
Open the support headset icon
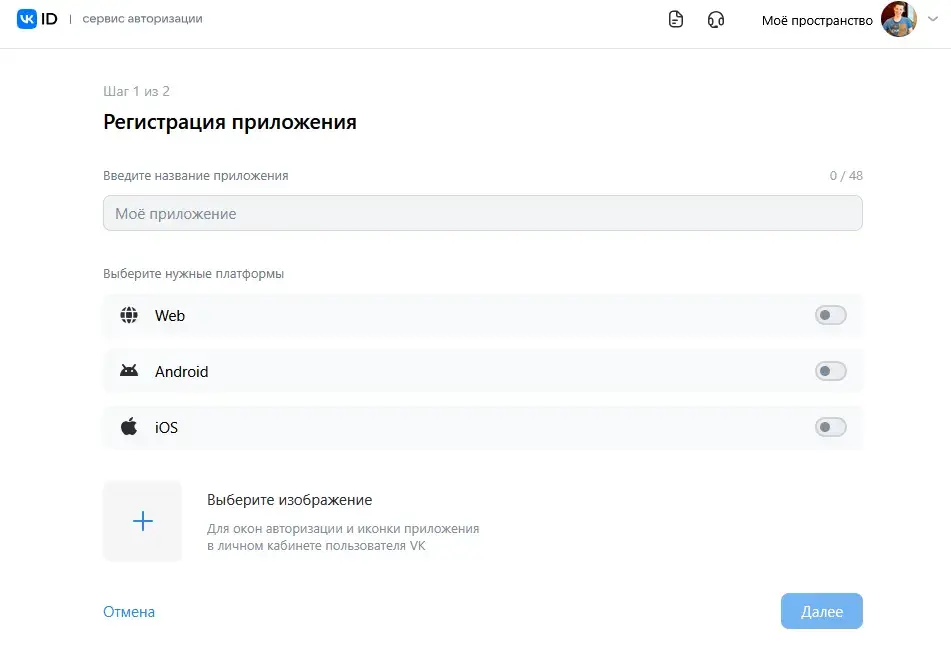coord(716,19)
